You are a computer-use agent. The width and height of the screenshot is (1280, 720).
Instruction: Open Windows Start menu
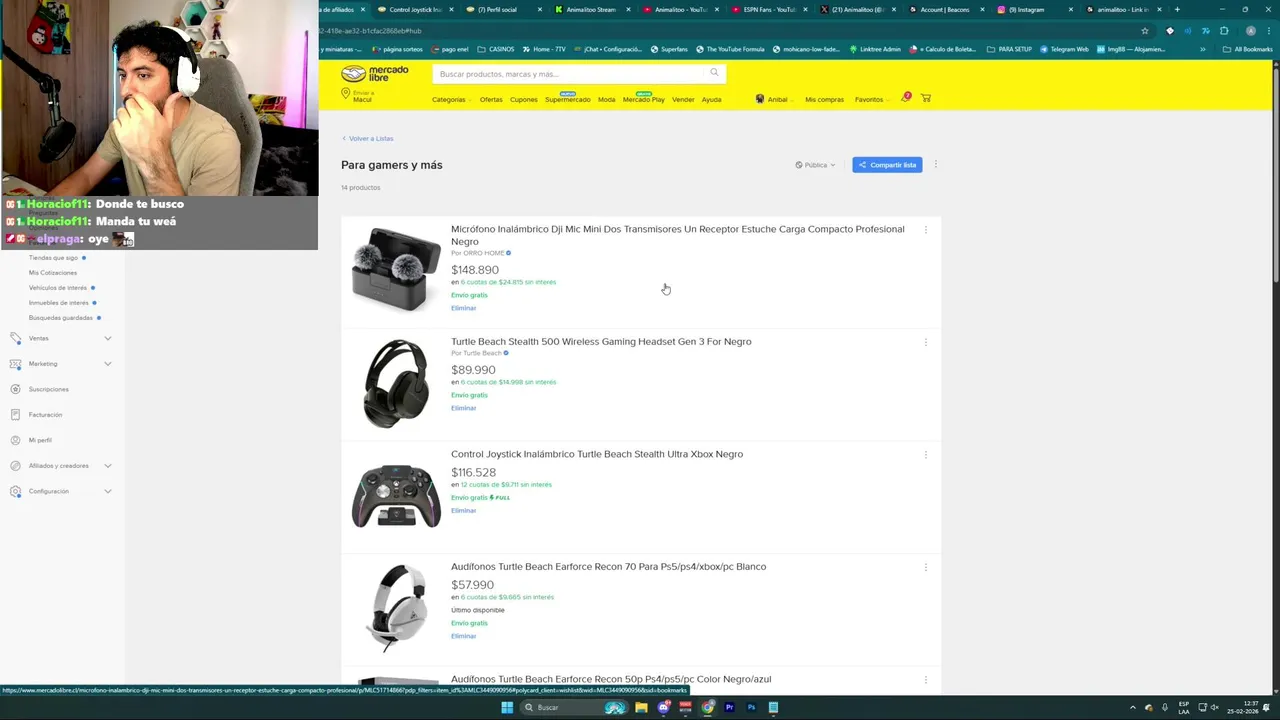(507, 707)
